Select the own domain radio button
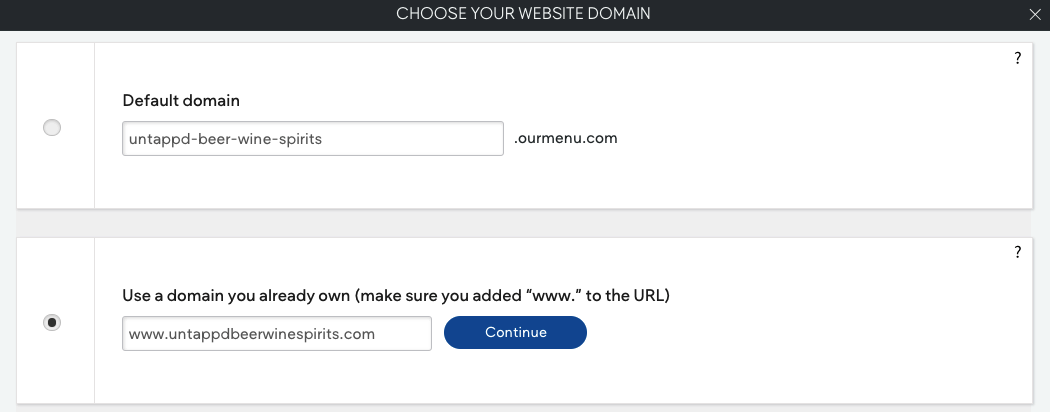This screenshot has height=412, width=1050. (x=52, y=322)
